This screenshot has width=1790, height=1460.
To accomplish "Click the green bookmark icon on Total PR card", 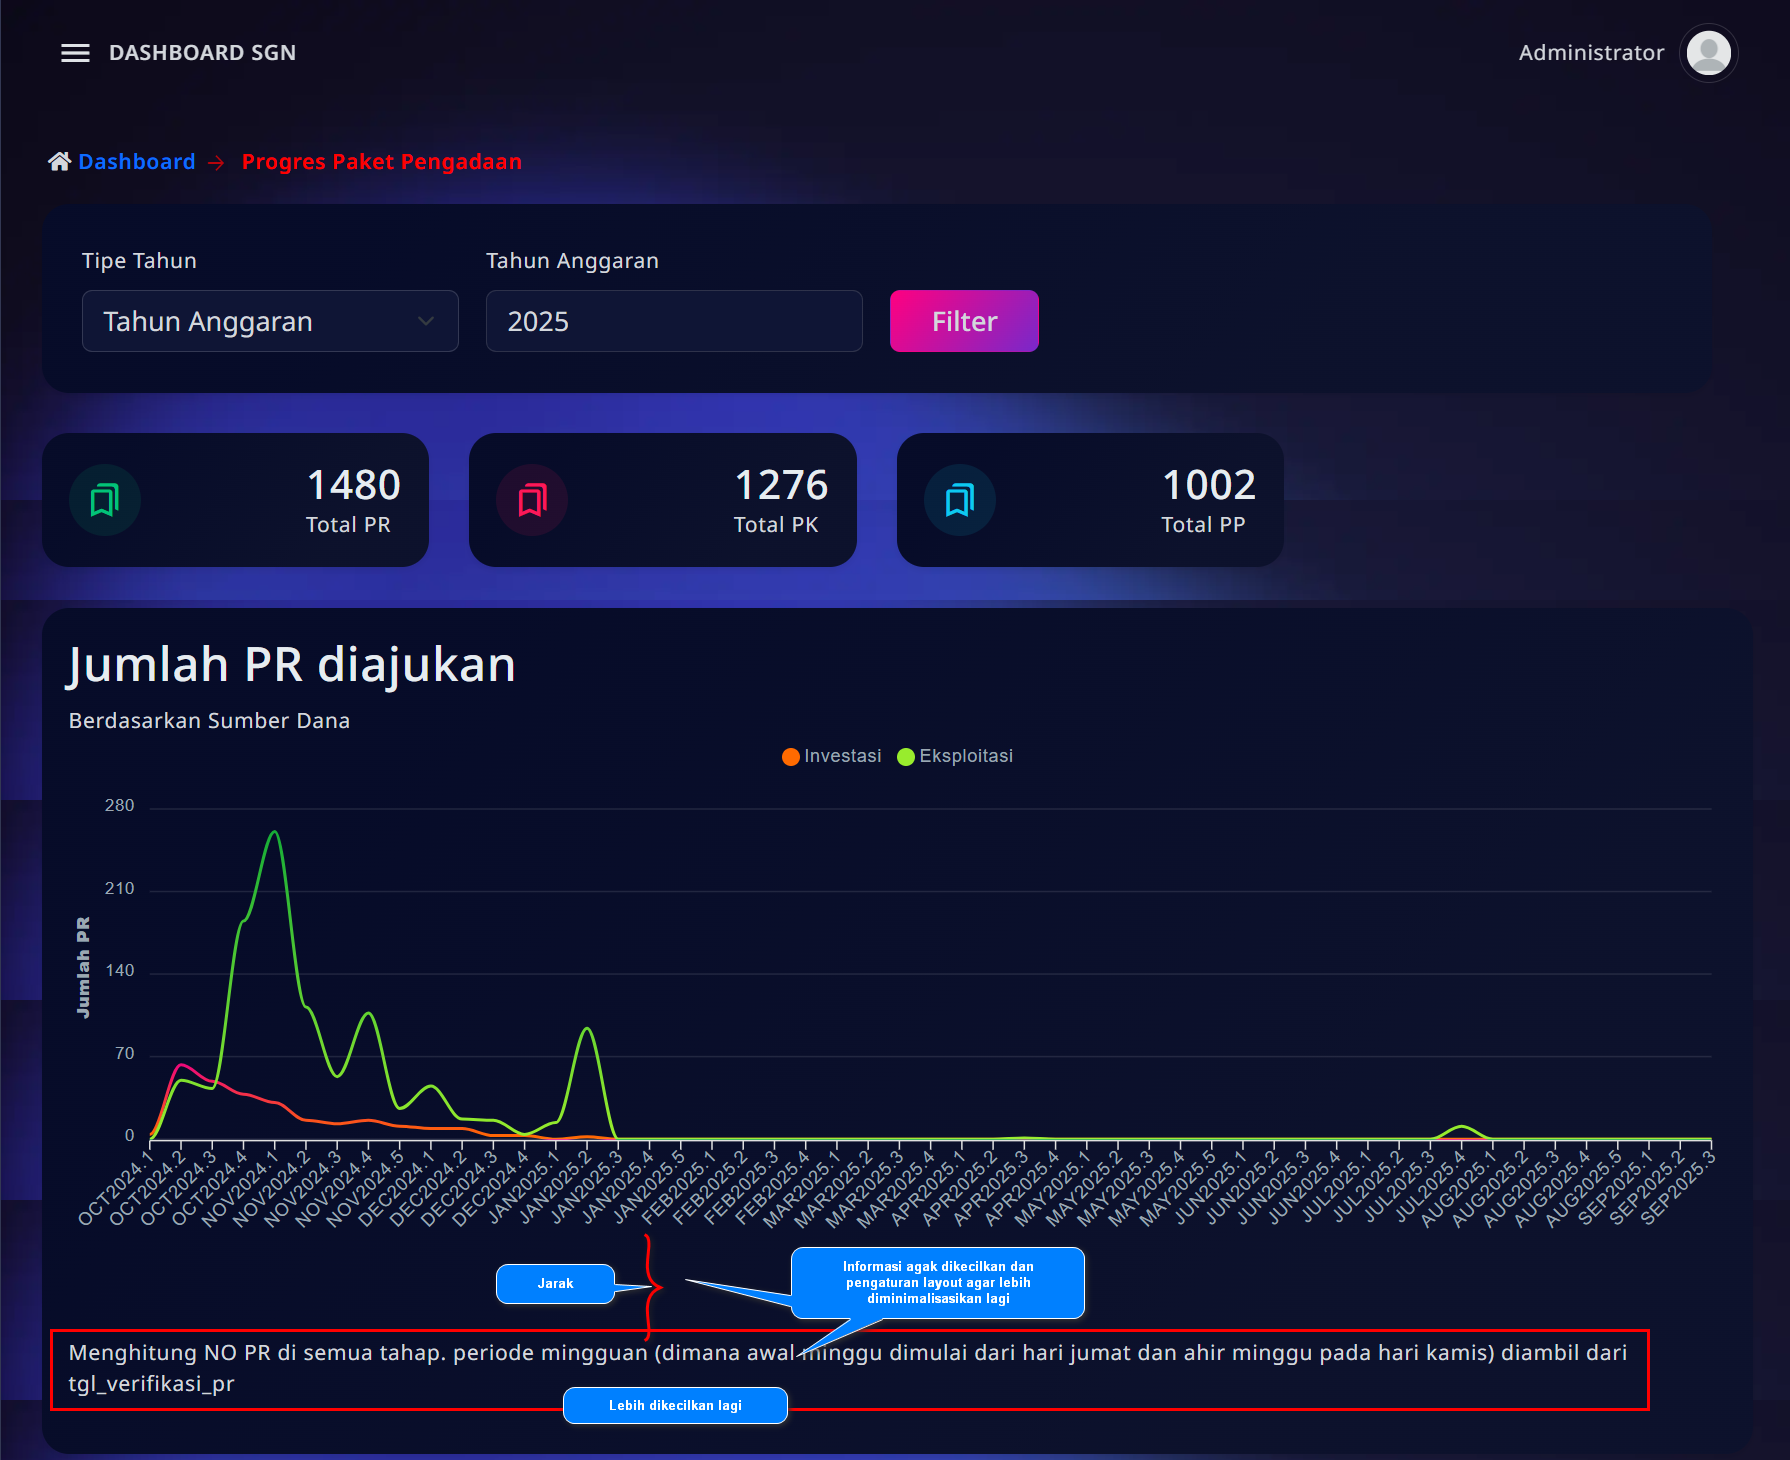I will tap(105, 500).
